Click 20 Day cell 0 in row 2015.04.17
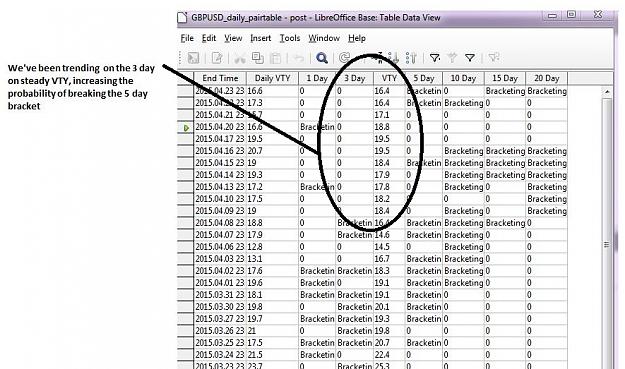Viewport: 625px width, 369px height. click(546, 139)
